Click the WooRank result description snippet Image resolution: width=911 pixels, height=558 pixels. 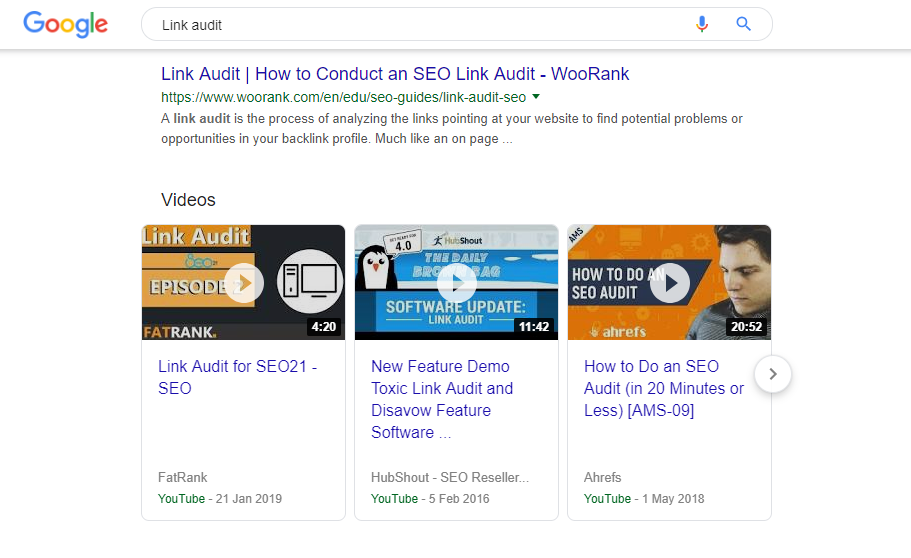[x=451, y=128]
